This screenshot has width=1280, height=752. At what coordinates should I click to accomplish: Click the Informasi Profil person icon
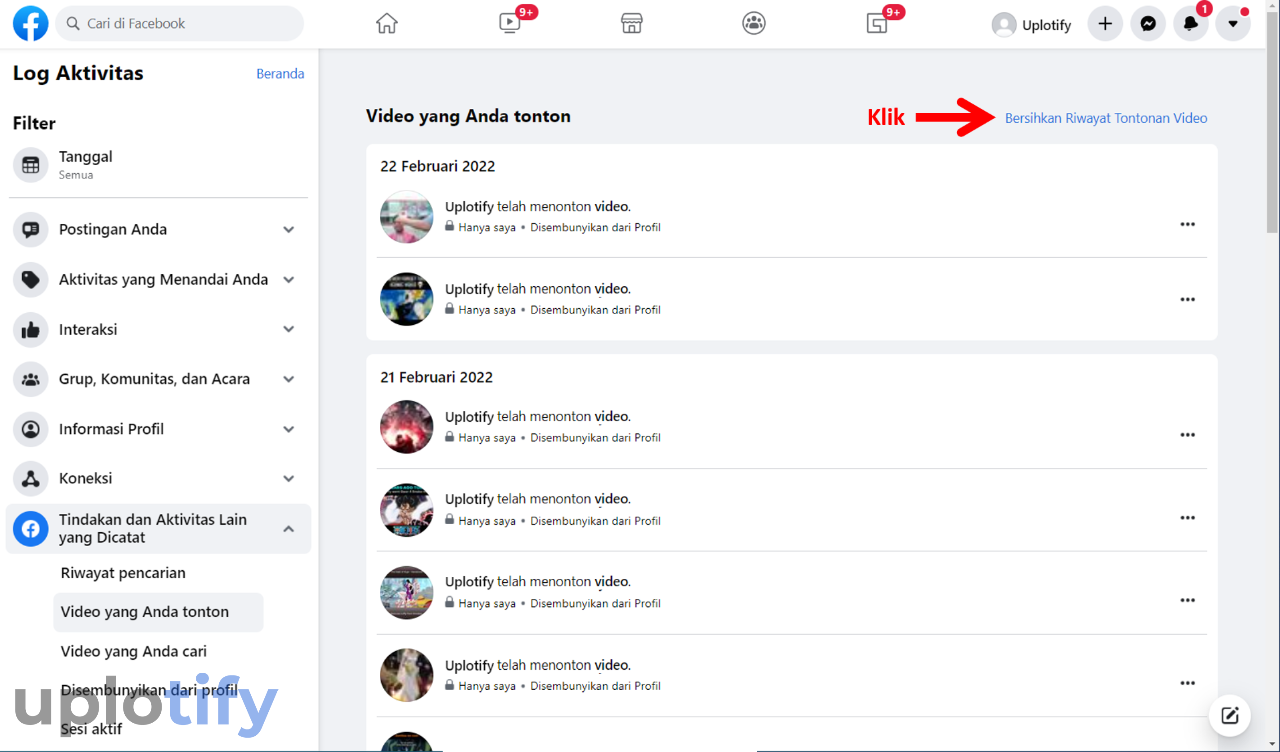click(31, 429)
